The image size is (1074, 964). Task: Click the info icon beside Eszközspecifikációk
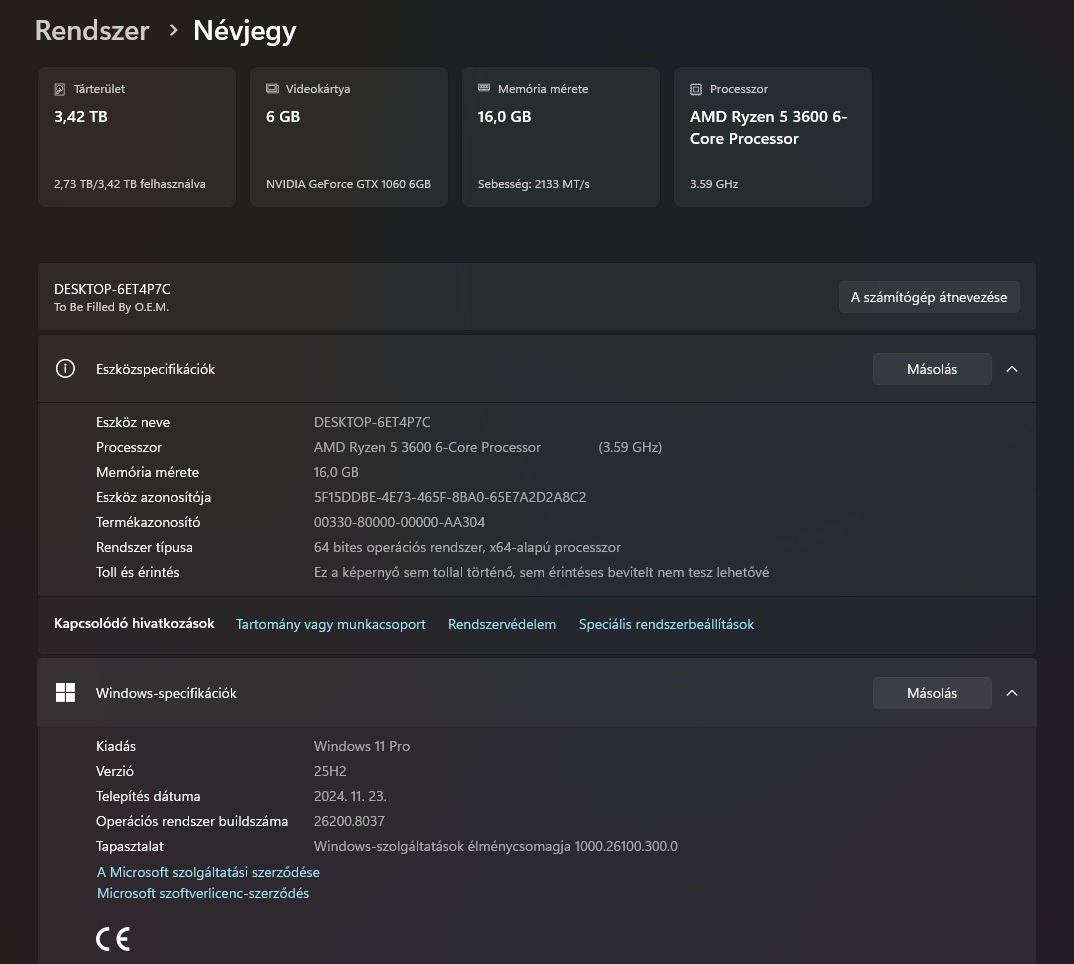(65, 369)
